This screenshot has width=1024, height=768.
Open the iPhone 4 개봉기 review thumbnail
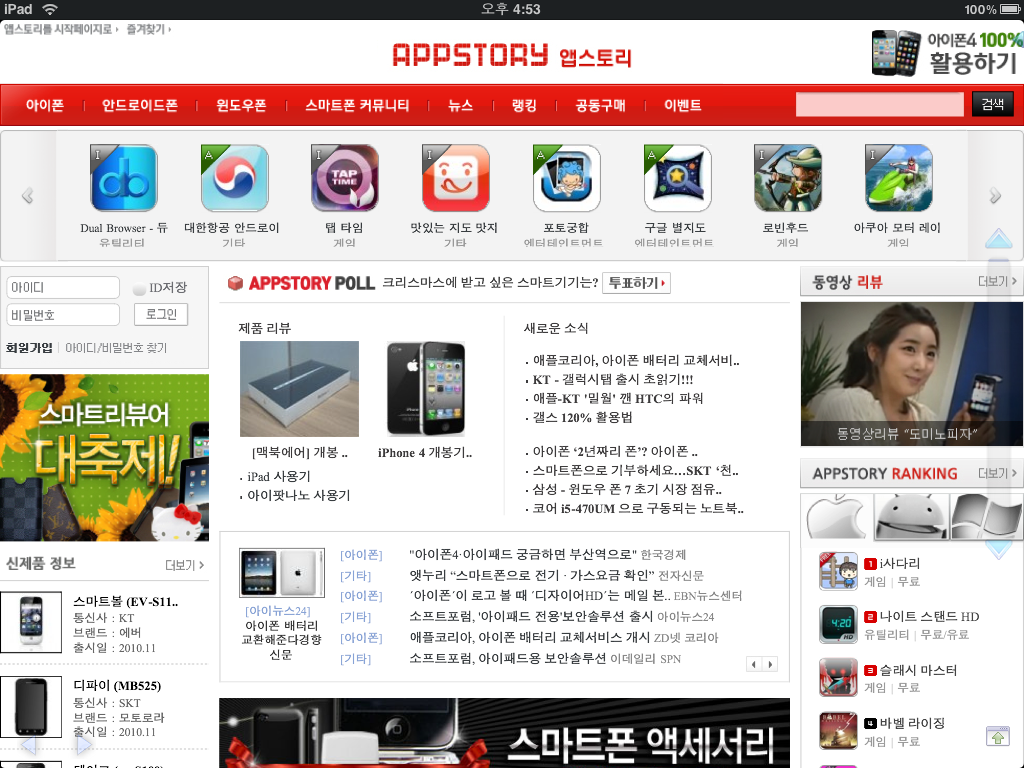click(426, 389)
